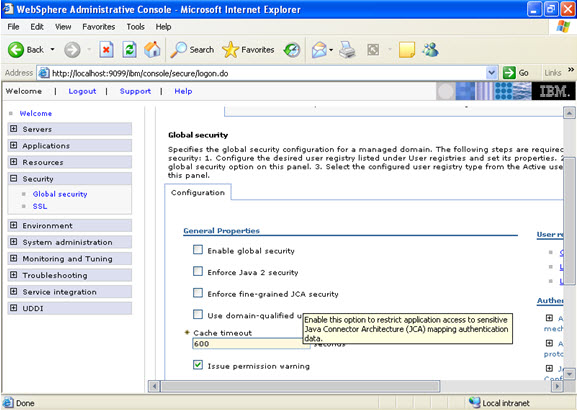Click the greyed Edit toolbar icon
Image resolution: width=577 pixels, height=410 pixels.
click(x=373, y=50)
